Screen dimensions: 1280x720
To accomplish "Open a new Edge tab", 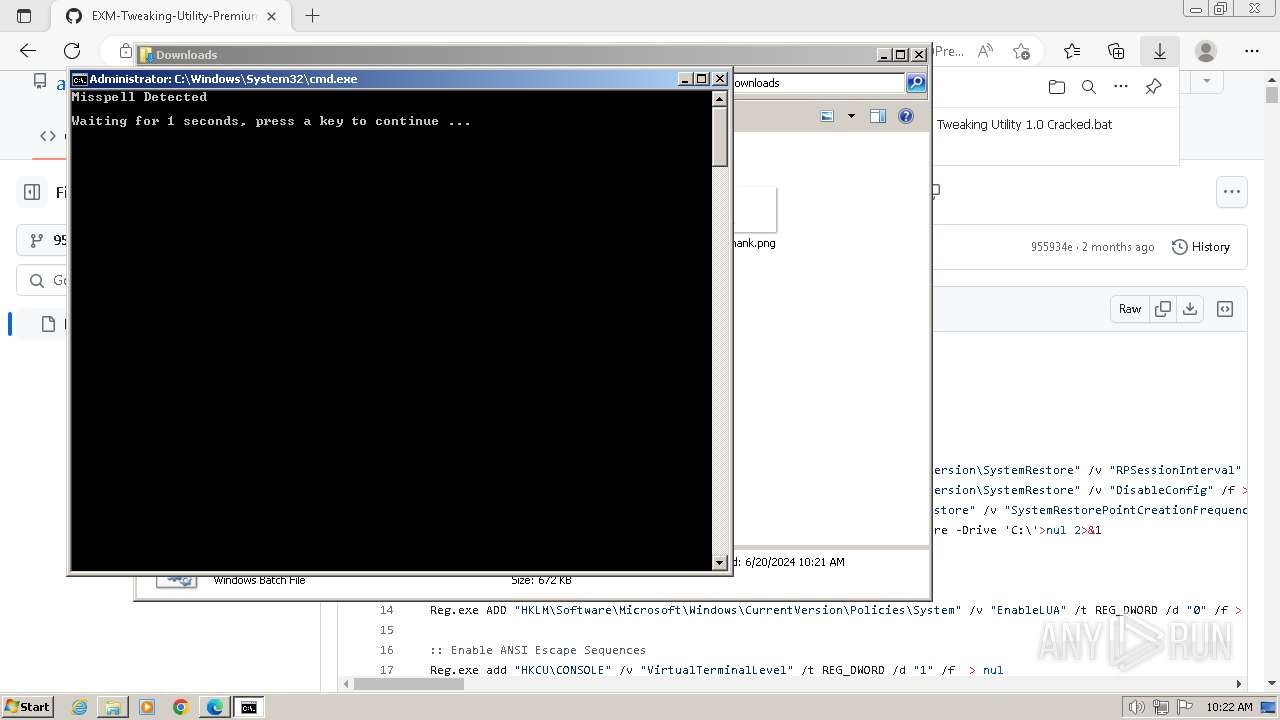I will (312, 16).
